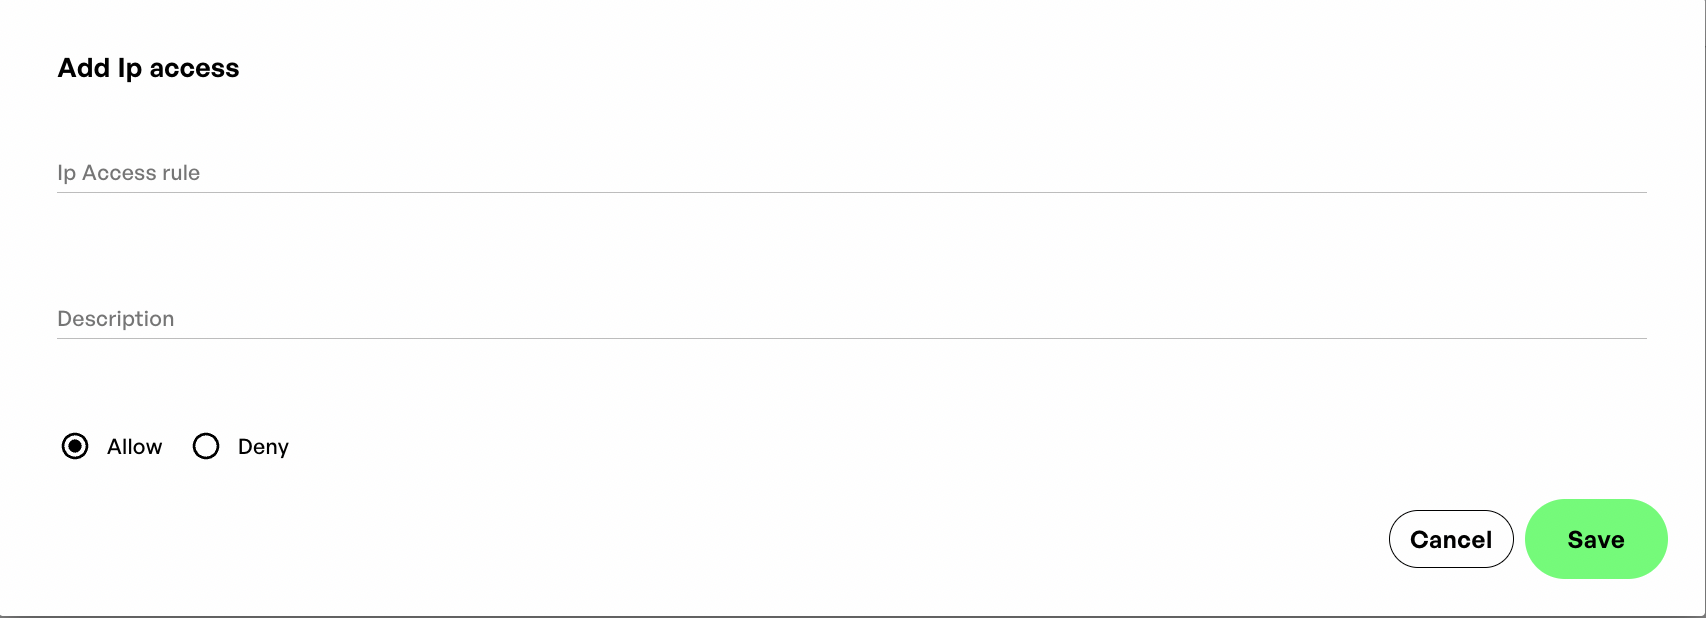Click the underline beneath Description field

(x=850, y=338)
